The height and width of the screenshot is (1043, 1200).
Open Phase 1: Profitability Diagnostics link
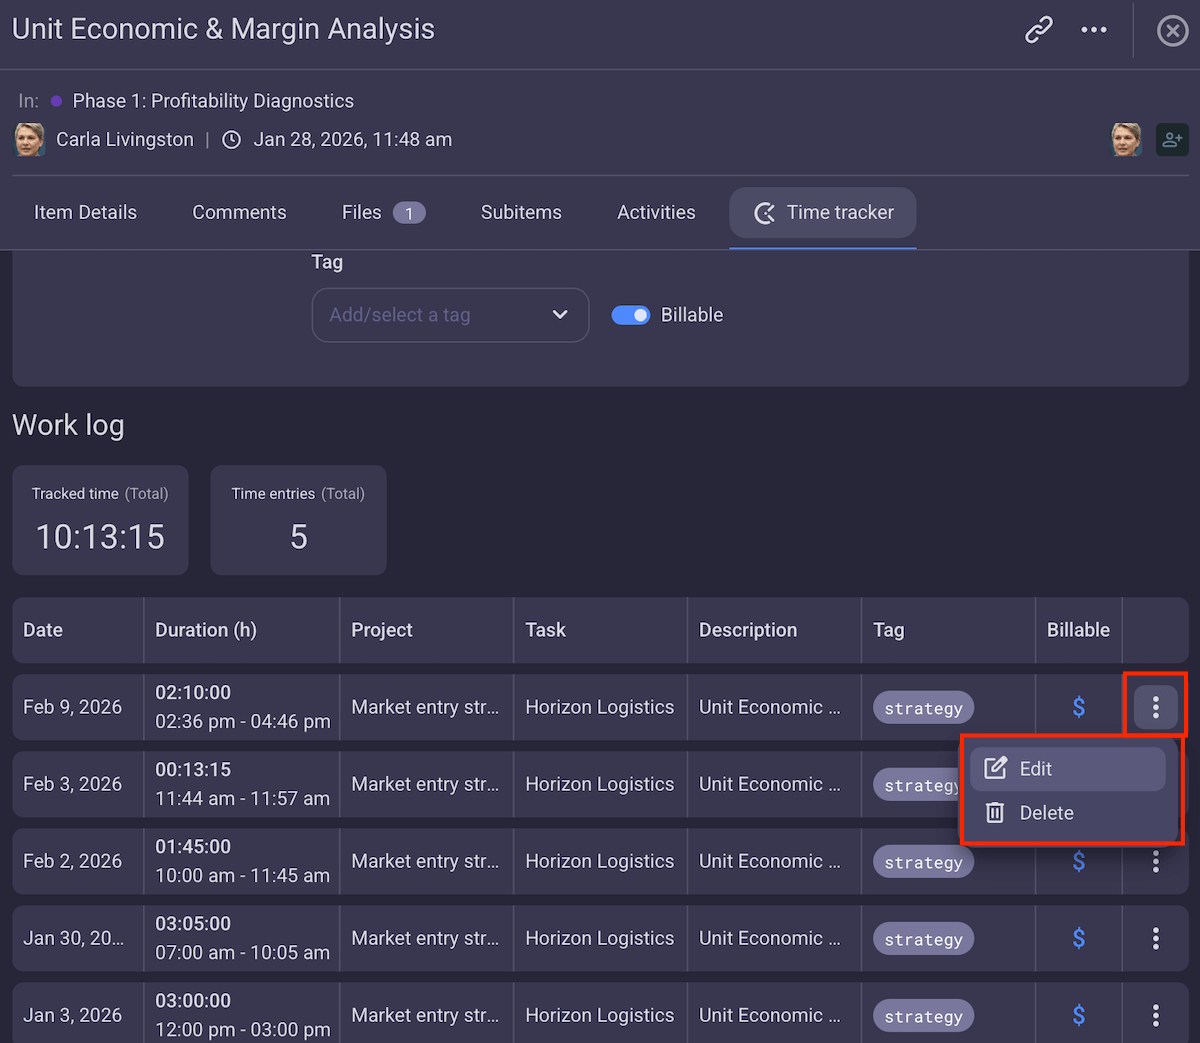213,101
